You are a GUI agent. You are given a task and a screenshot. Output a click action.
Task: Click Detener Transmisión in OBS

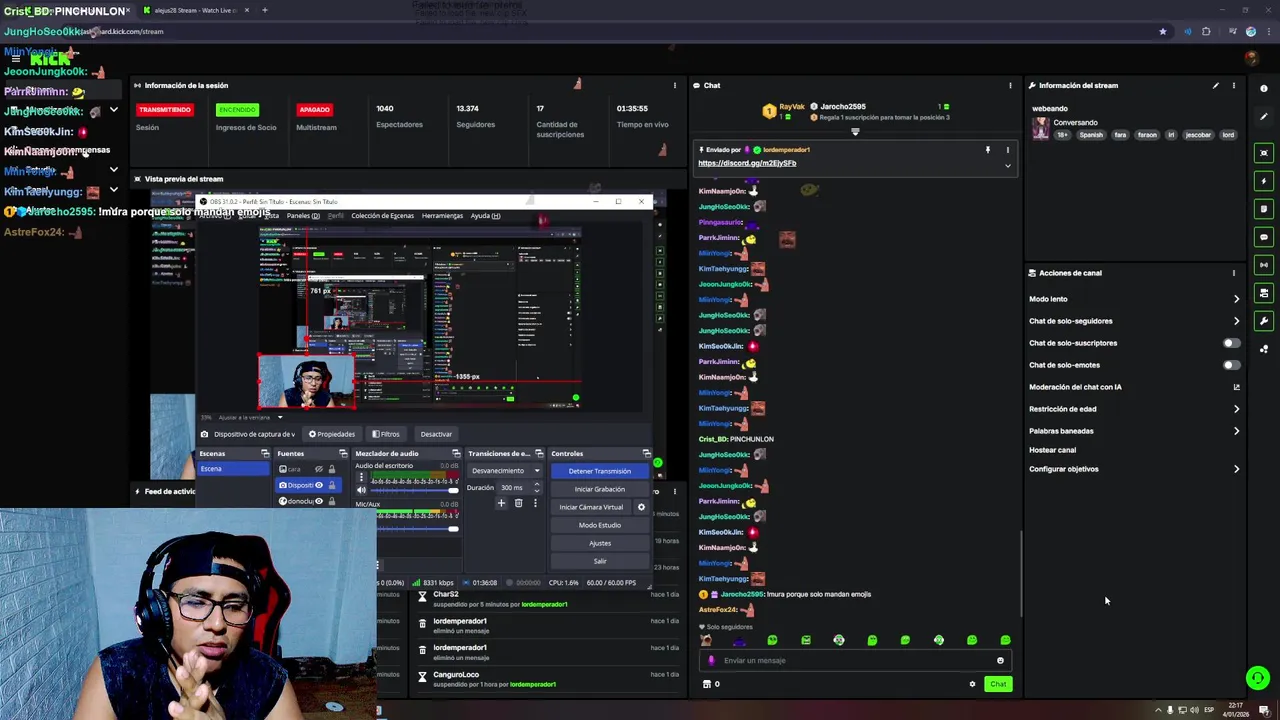coord(600,471)
